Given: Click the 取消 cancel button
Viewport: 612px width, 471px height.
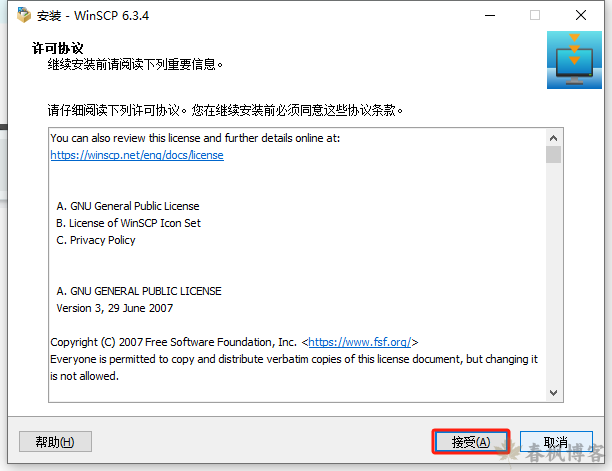Looking at the screenshot, I should (556, 442).
